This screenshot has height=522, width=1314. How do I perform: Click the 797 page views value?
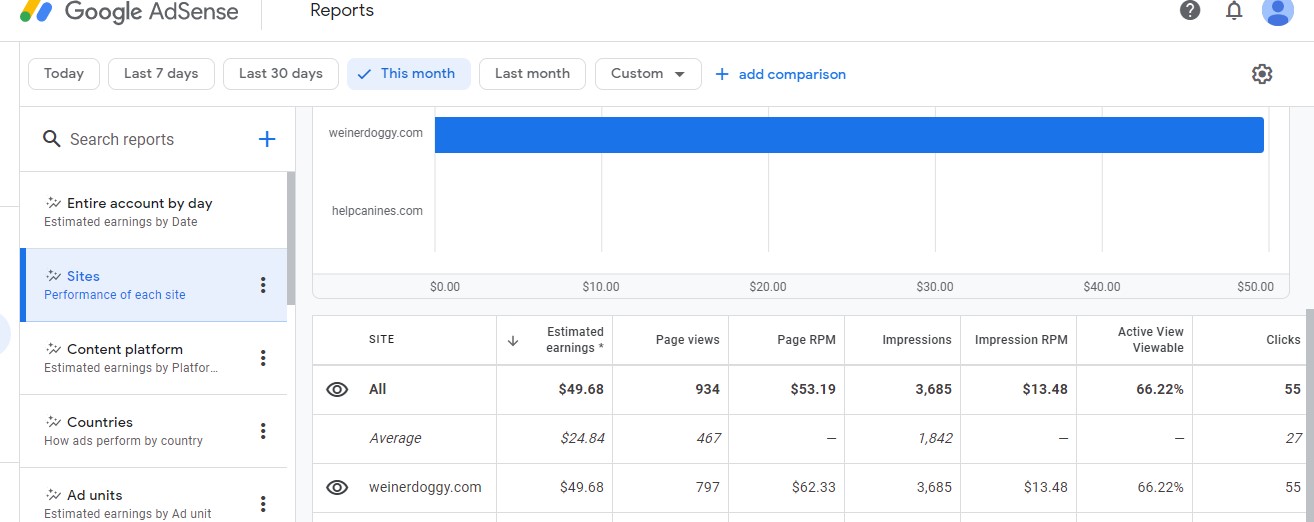click(708, 488)
